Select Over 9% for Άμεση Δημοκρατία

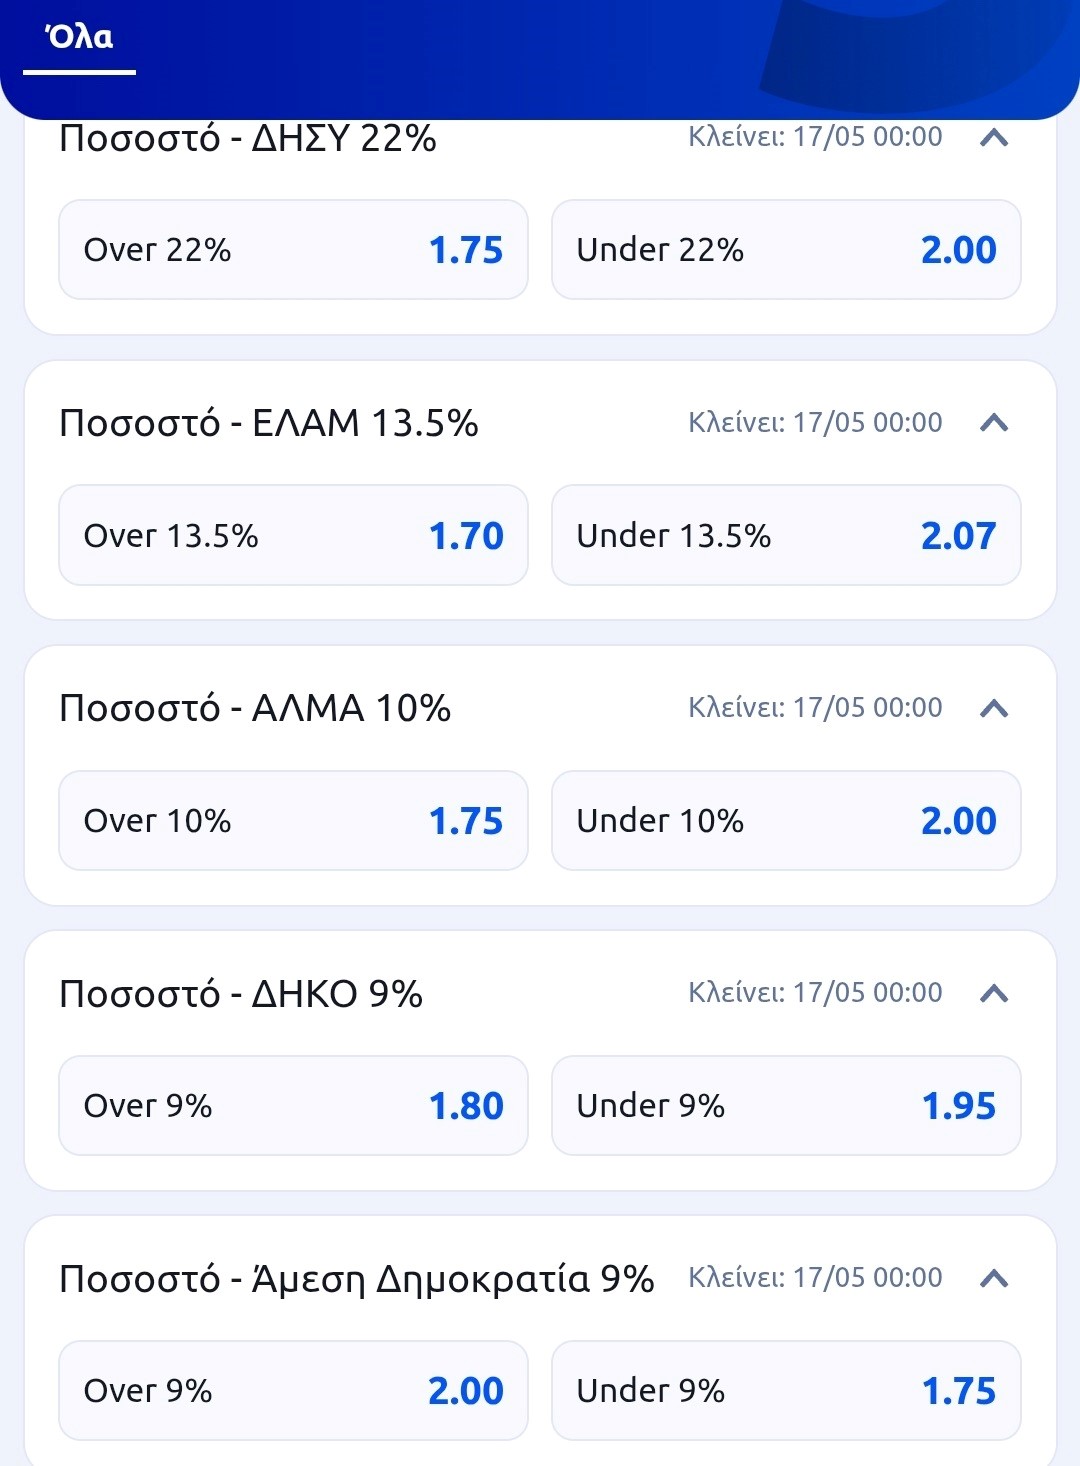coord(293,1390)
